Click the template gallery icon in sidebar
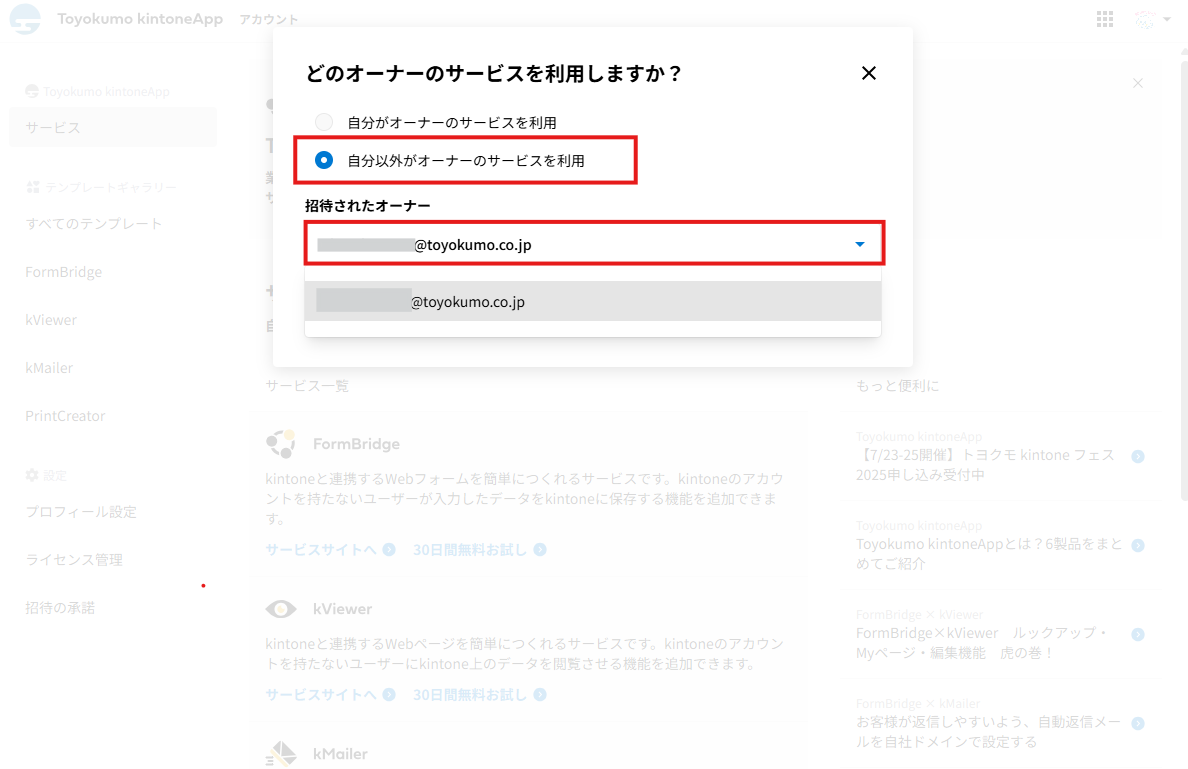This screenshot has width=1188, height=769. 32,187
